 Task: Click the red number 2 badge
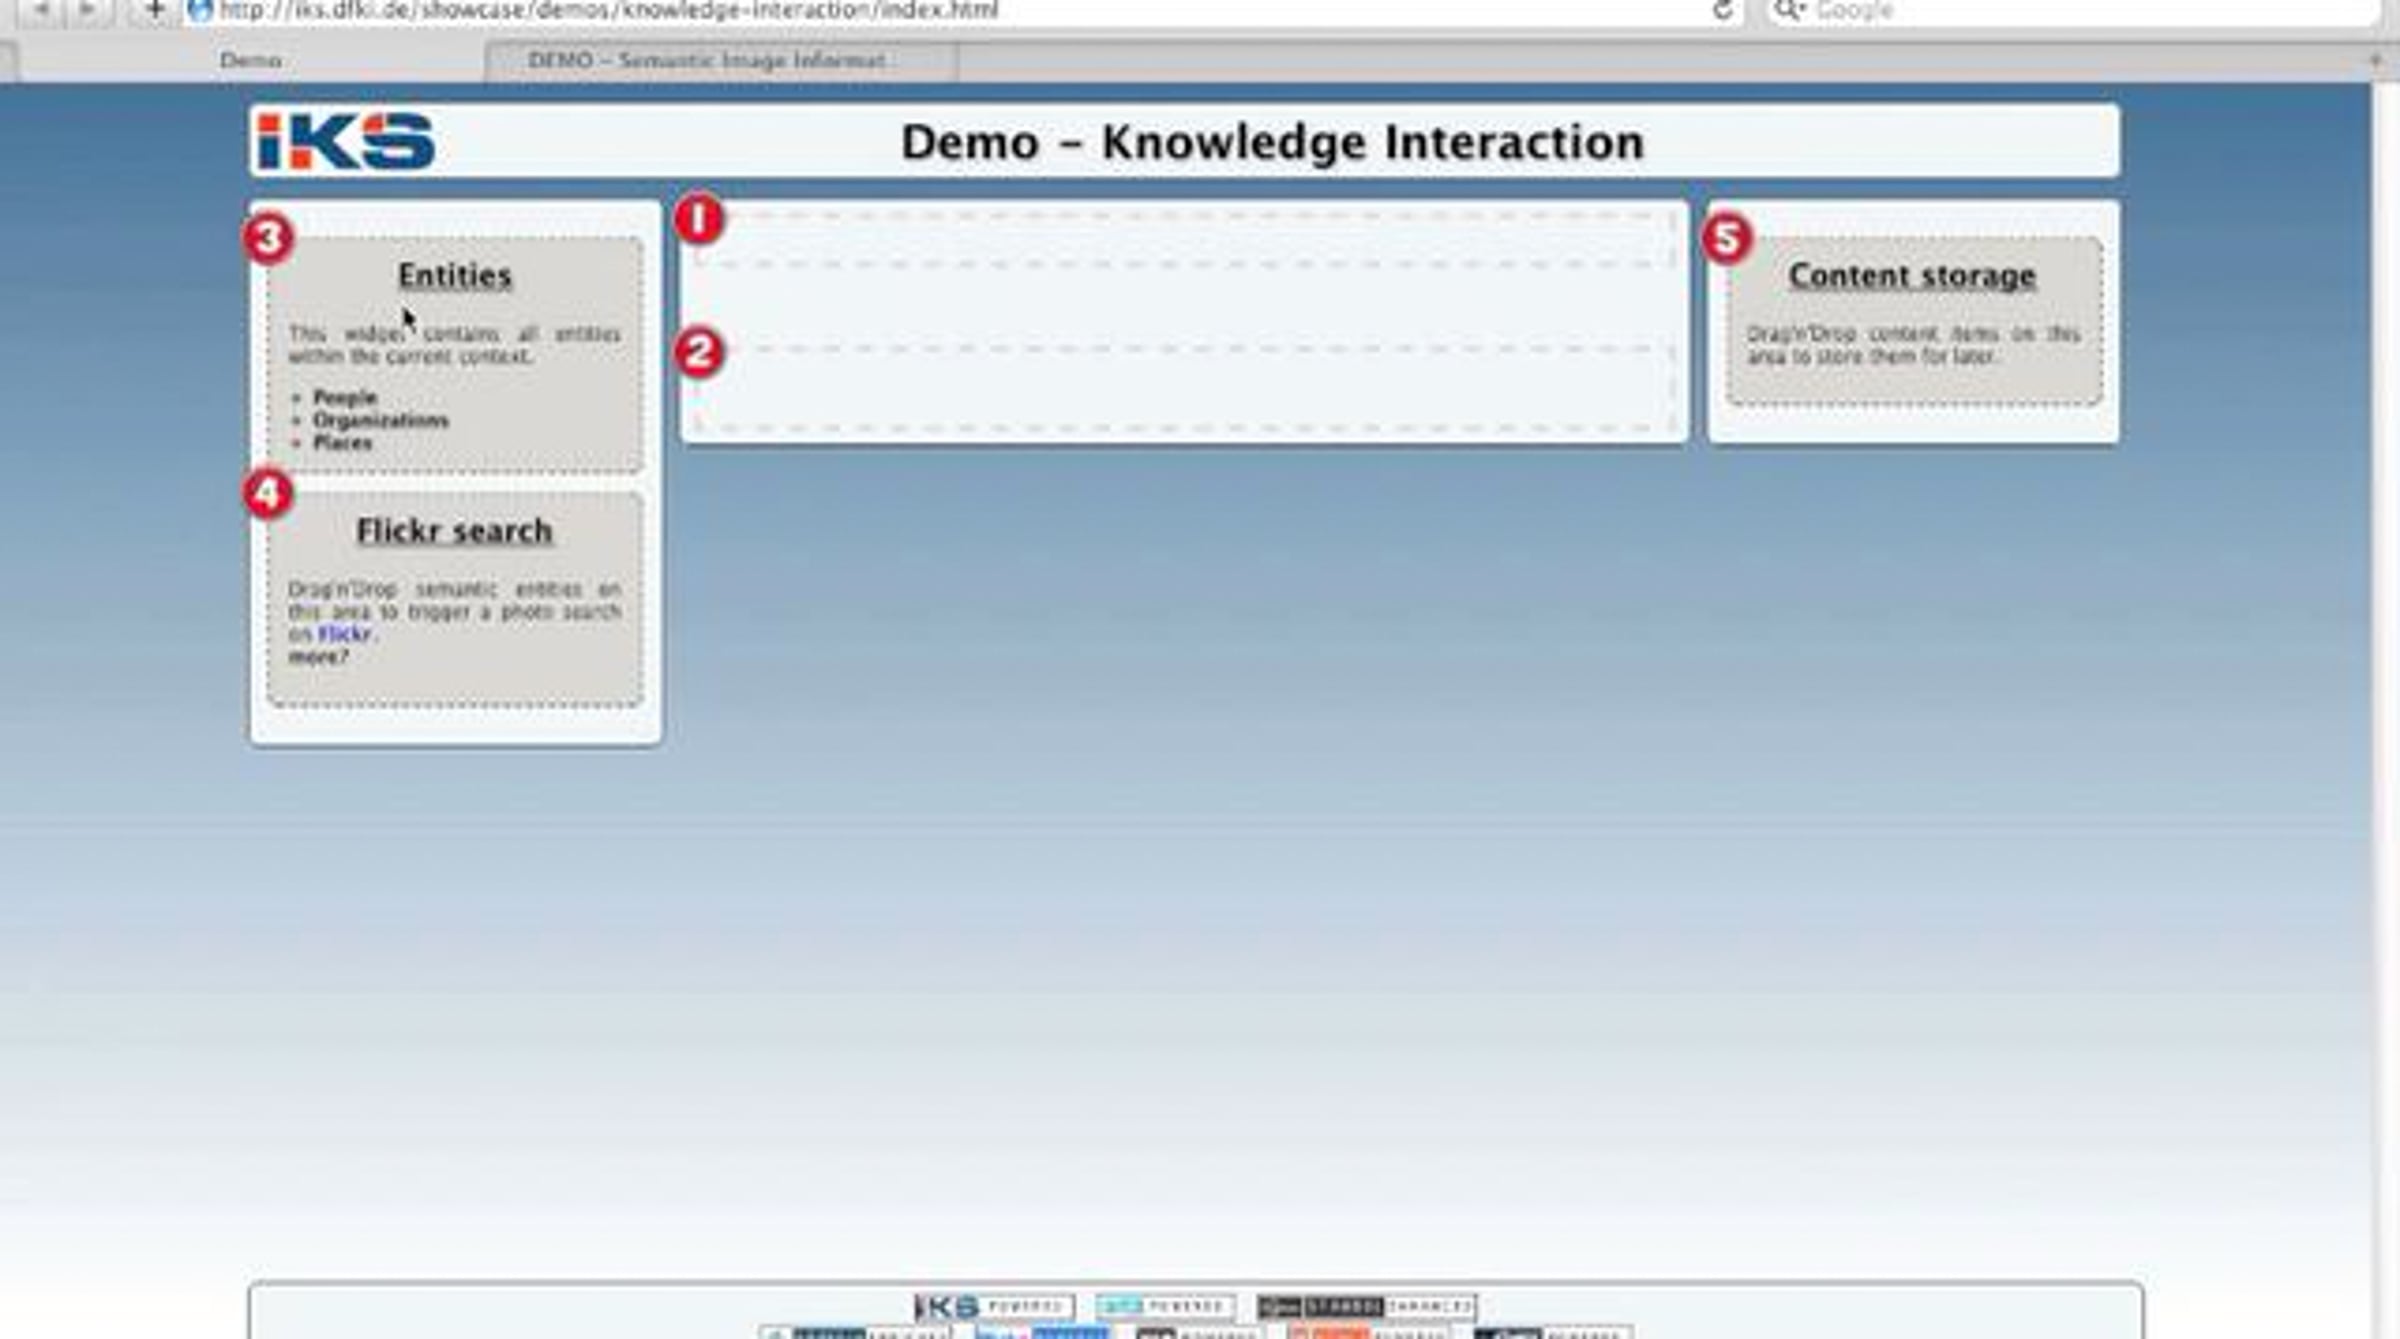coord(698,353)
